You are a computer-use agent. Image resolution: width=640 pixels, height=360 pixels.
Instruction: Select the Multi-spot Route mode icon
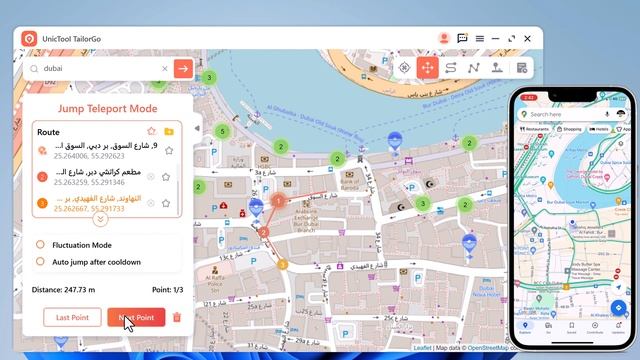click(x=474, y=68)
